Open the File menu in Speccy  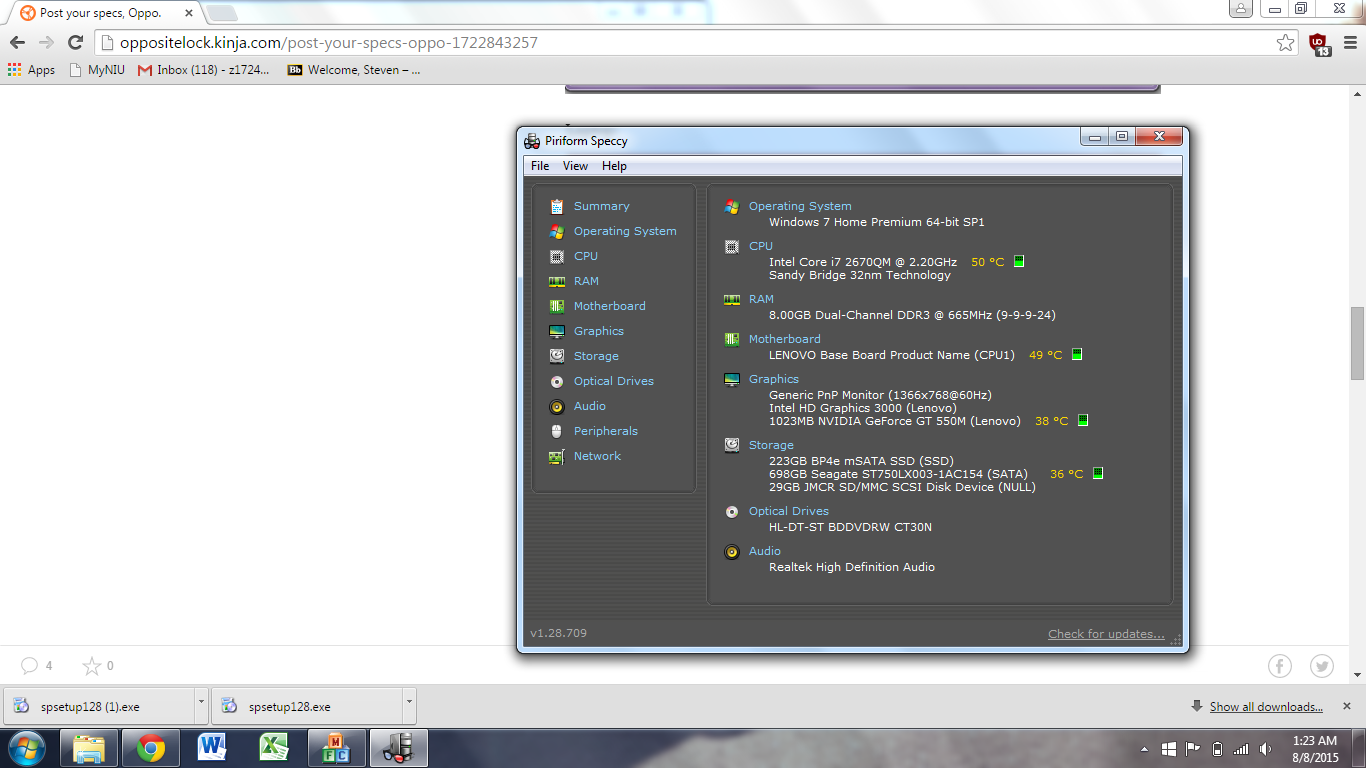click(540, 166)
